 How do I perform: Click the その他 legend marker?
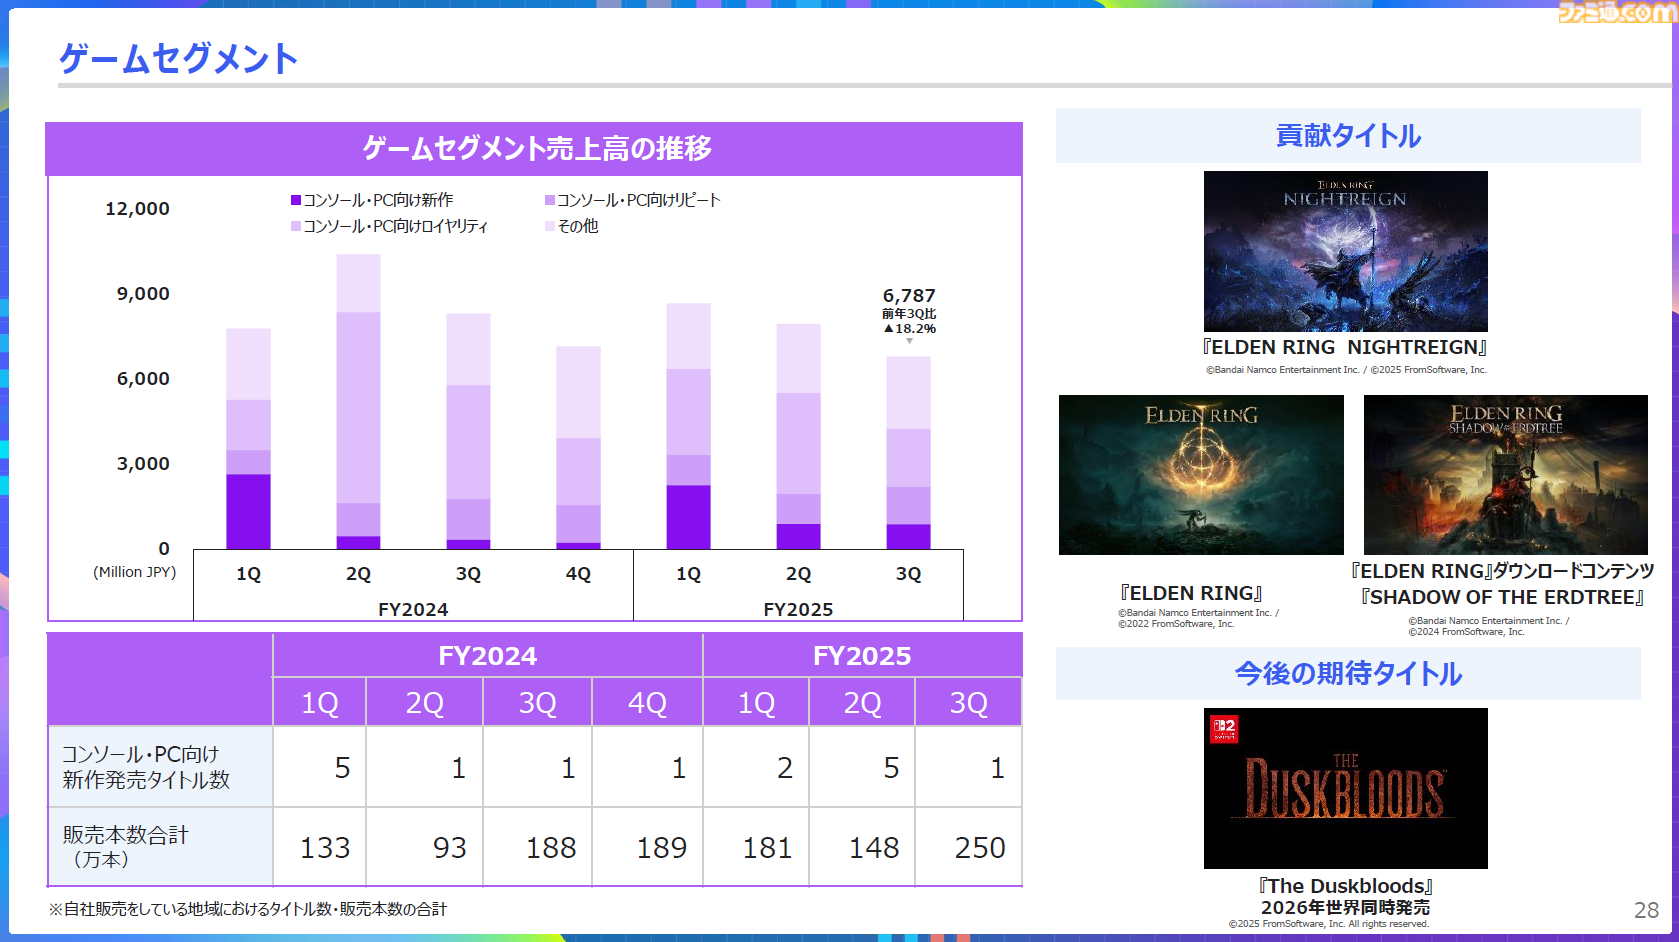click(x=548, y=227)
